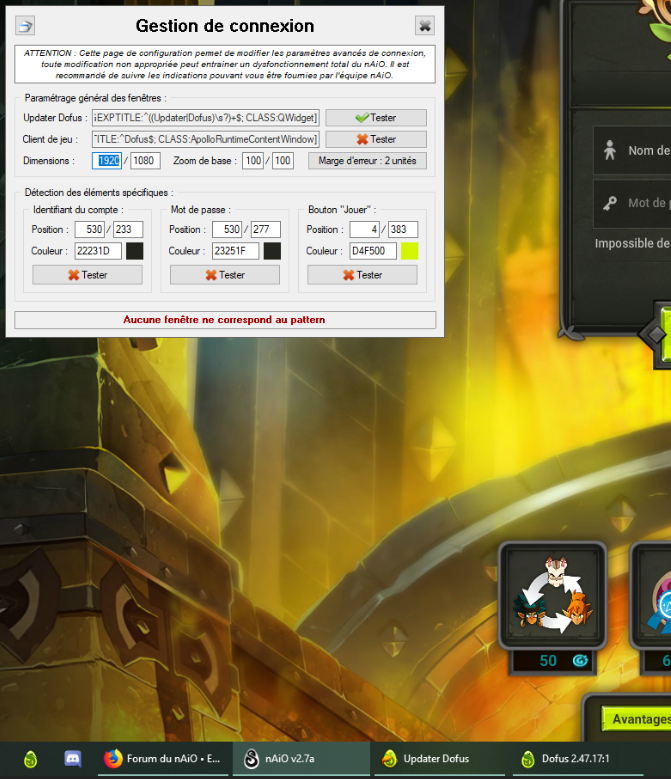Edit Bouton Jouer color code D4F500
Screen dimensions: 671x779
tap(373, 251)
